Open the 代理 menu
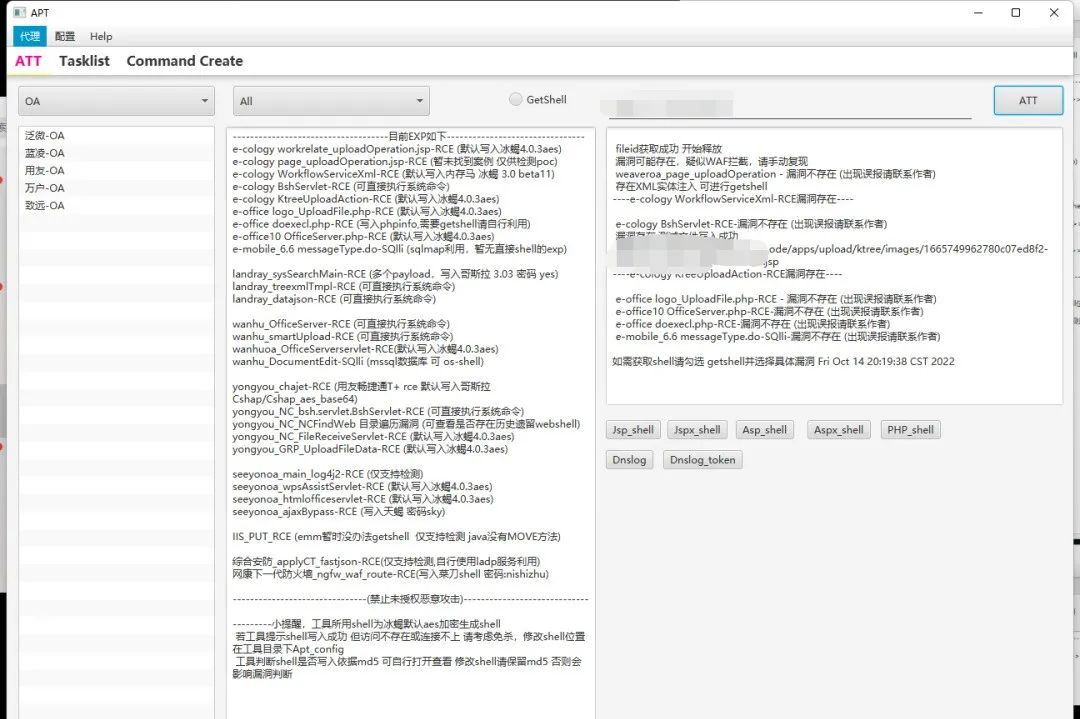This screenshot has height=719, width=1080. [x=30, y=37]
